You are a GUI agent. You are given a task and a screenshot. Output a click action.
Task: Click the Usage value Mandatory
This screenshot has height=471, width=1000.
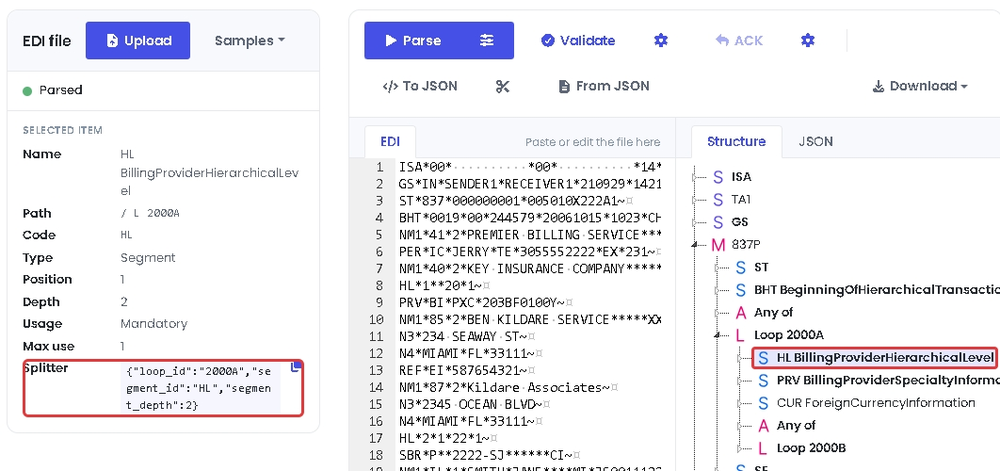coord(154,324)
